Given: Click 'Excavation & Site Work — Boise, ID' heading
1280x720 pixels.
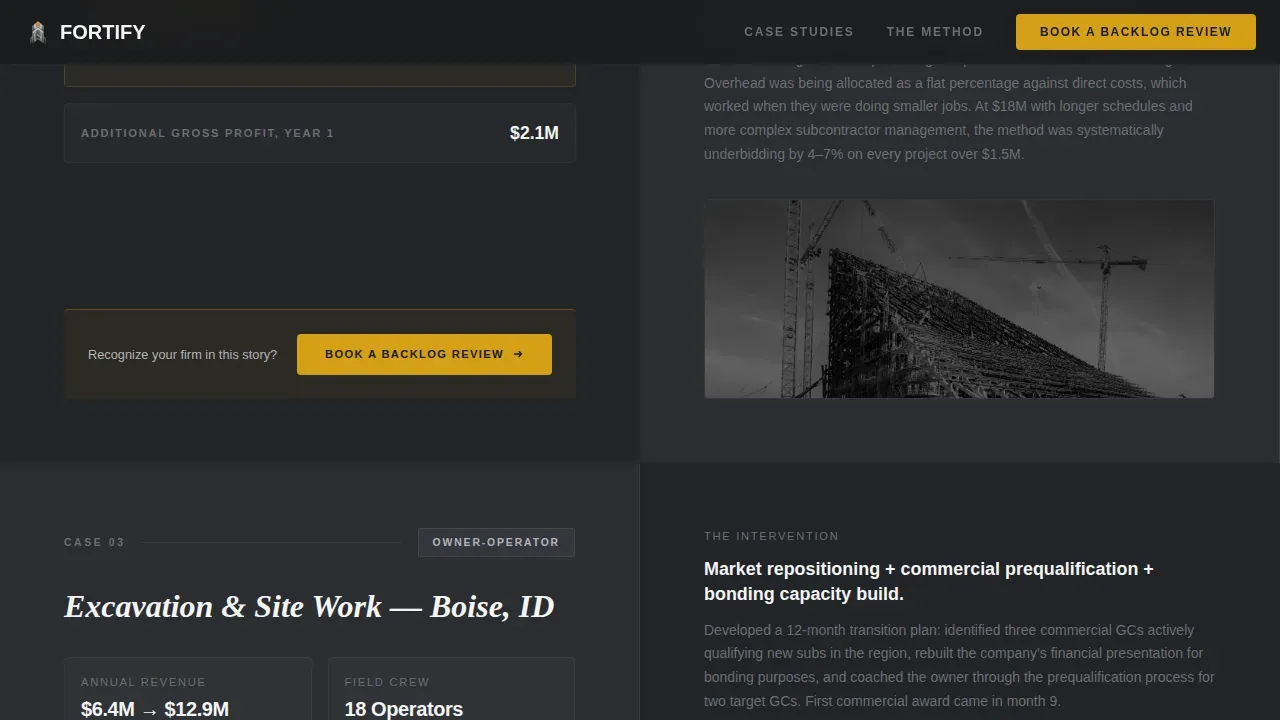Looking at the screenshot, I should (309, 607).
